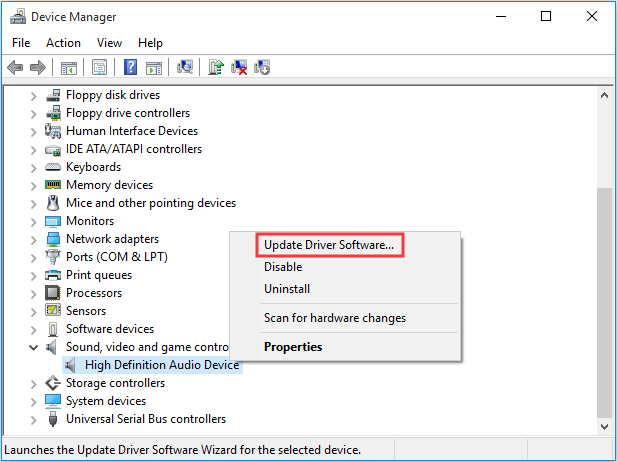This screenshot has width=617, height=462.
Task: Select the Sensors label
Action: click(x=86, y=310)
